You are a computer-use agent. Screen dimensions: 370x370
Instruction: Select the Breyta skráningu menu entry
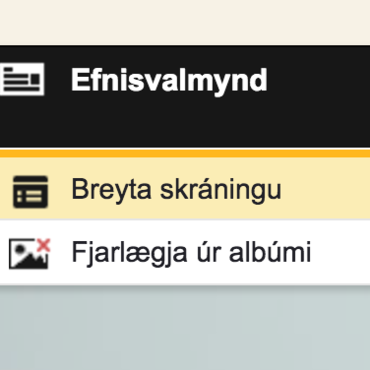tap(185, 188)
